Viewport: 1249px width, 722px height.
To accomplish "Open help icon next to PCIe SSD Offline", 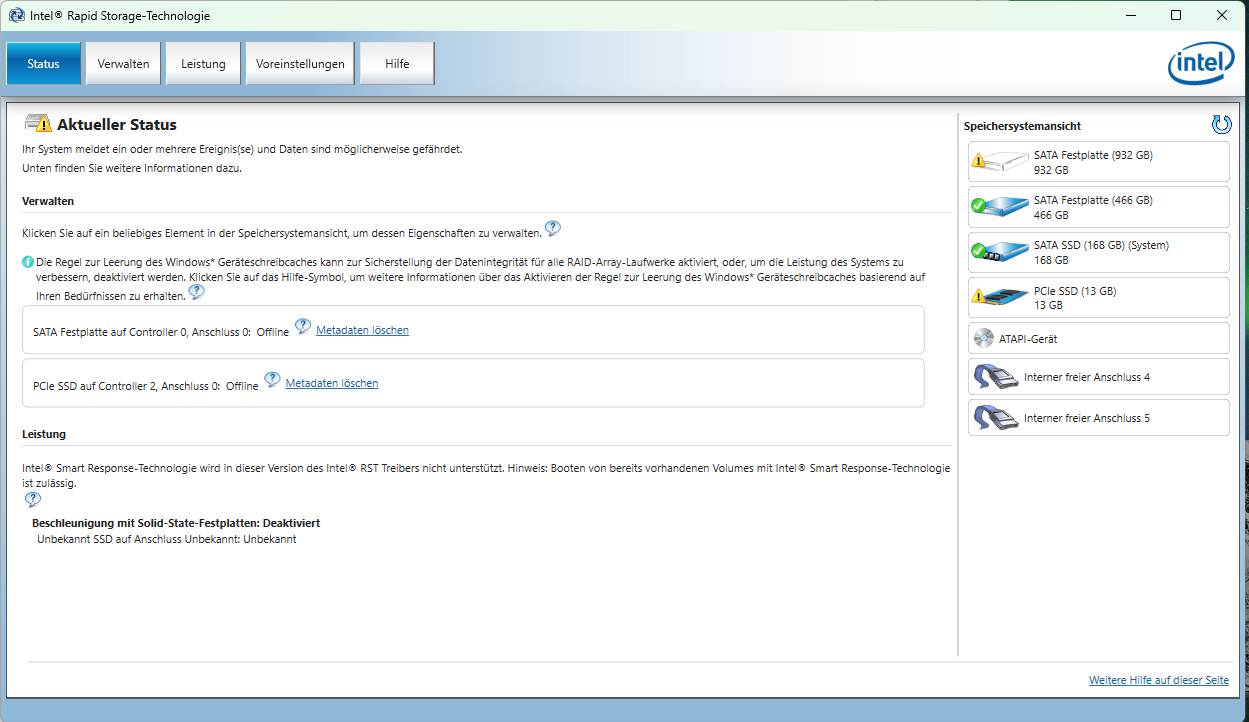I will point(272,381).
